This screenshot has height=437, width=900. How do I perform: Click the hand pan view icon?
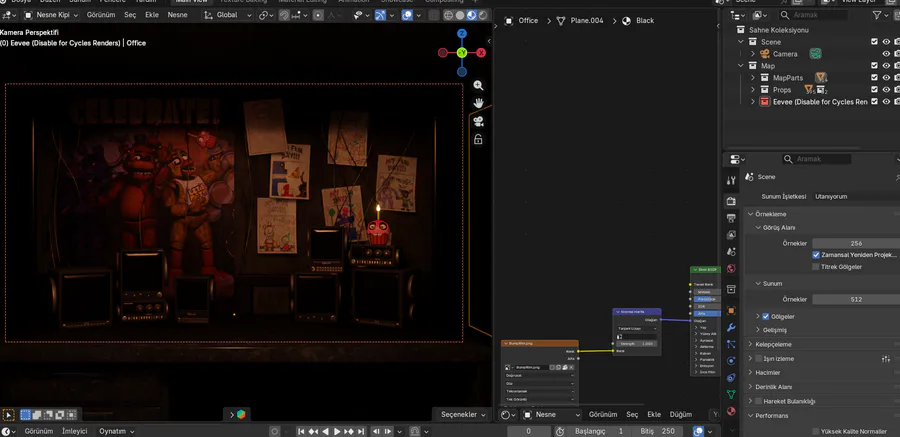tap(478, 103)
